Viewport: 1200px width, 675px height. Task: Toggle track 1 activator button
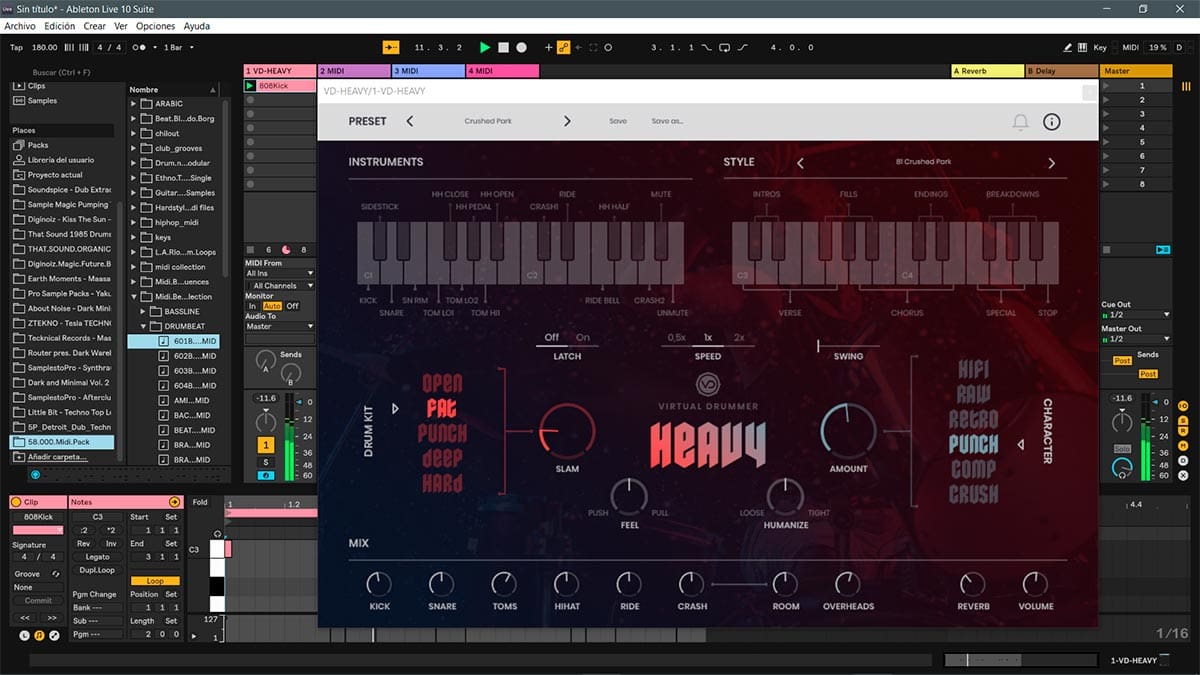(x=266, y=444)
